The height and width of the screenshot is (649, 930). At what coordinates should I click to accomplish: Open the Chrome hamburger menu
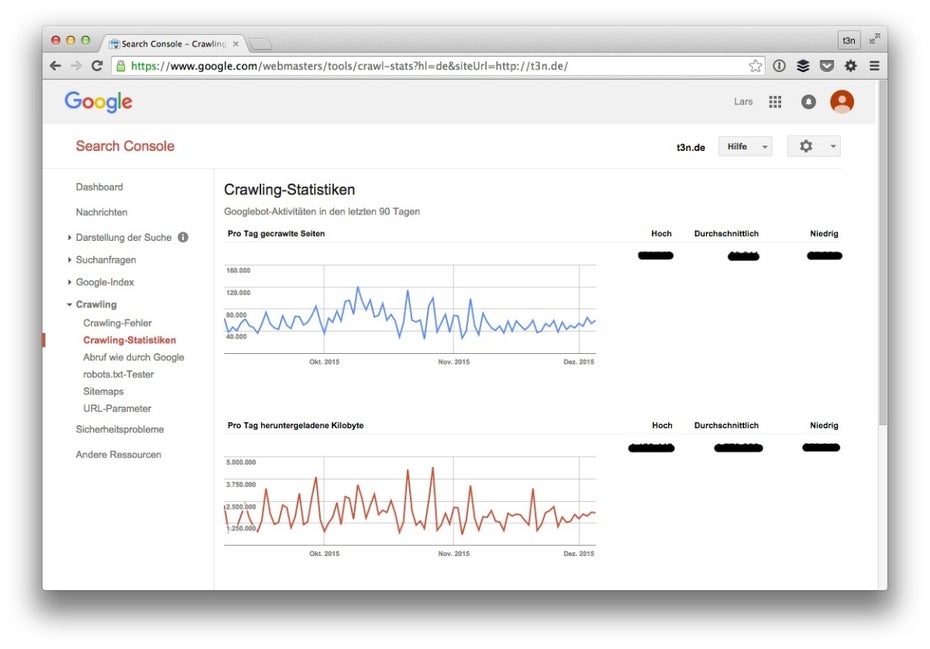[874, 66]
